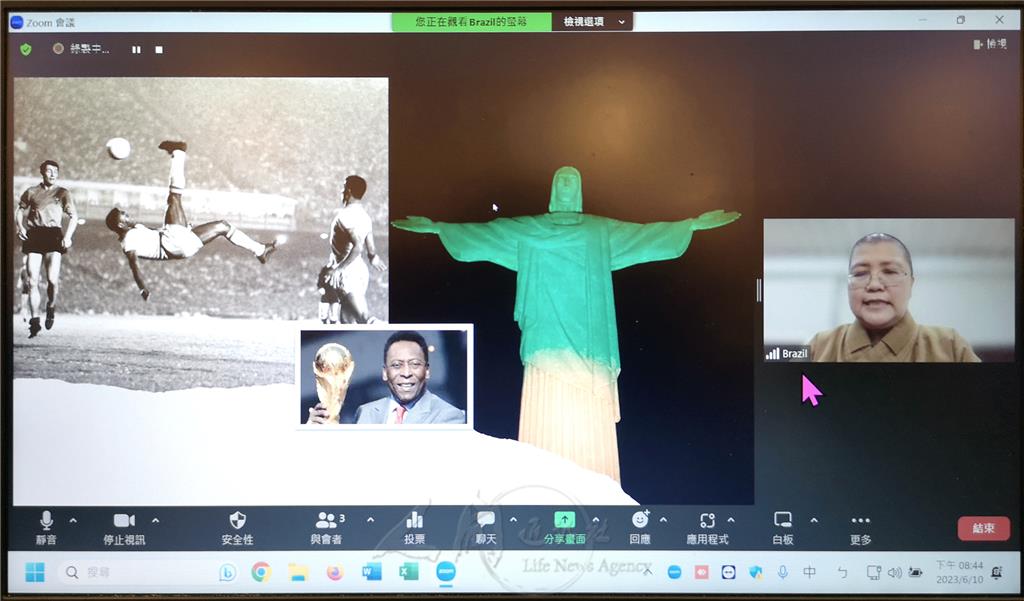Stop the recording
This screenshot has width=1024, height=601.
point(159,50)
